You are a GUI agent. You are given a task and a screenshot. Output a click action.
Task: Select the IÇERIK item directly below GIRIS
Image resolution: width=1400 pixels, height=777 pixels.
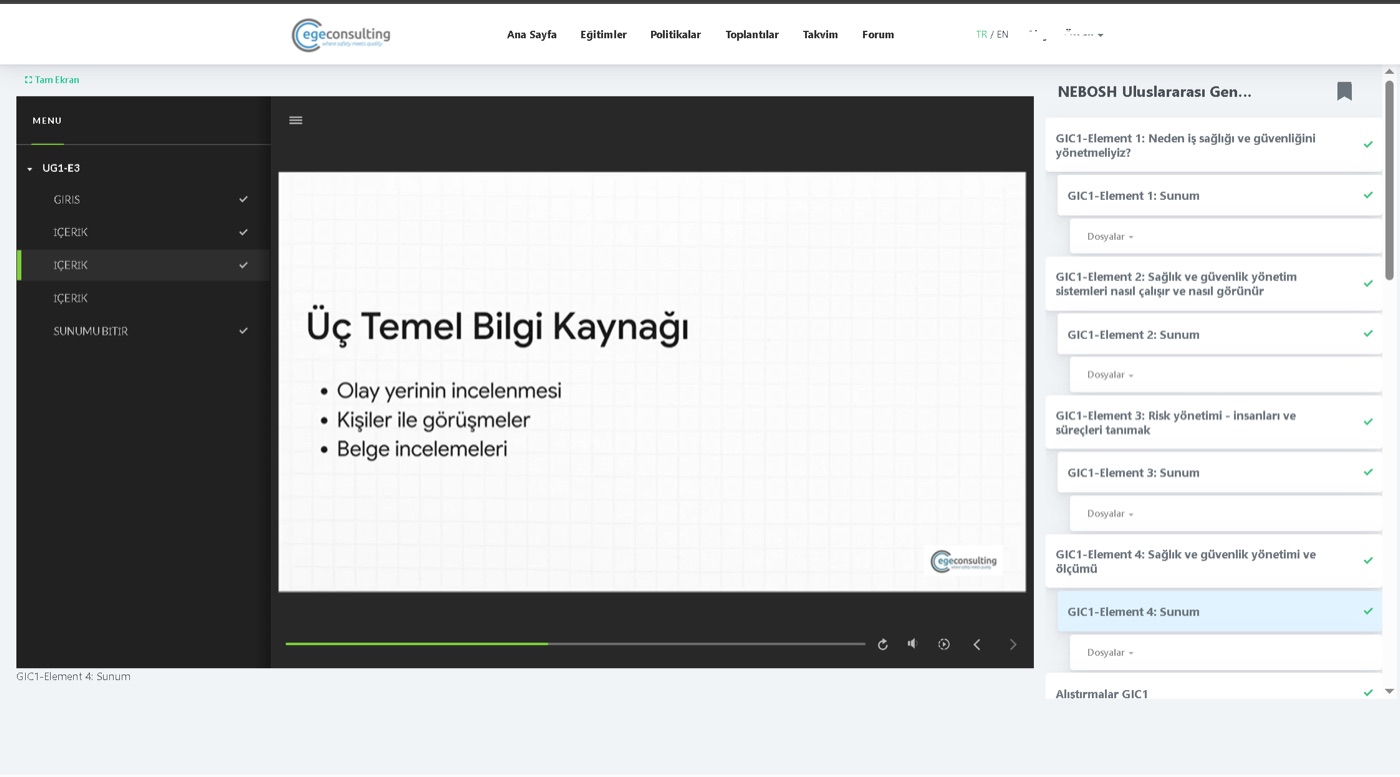click(x=143, y=232)
